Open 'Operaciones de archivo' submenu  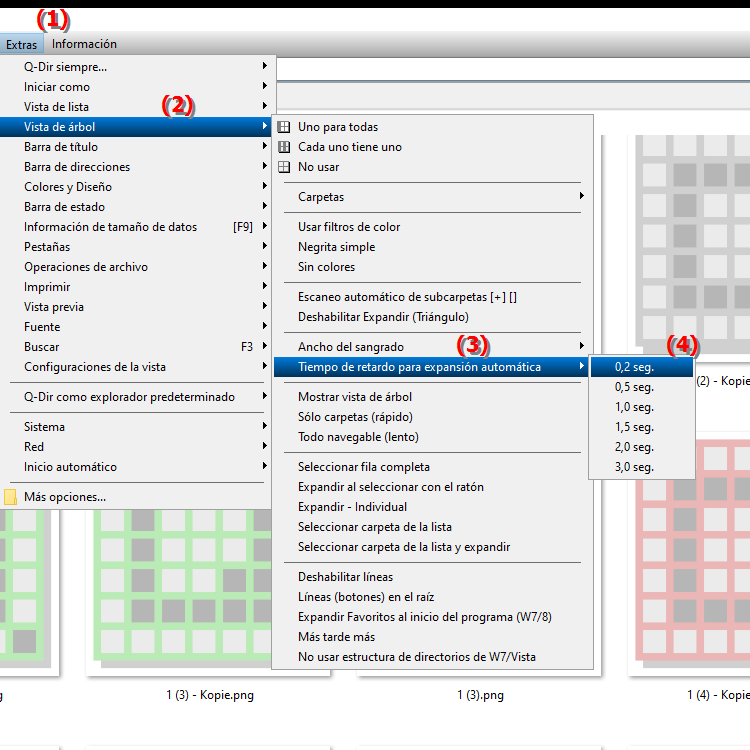pos(136,267)
